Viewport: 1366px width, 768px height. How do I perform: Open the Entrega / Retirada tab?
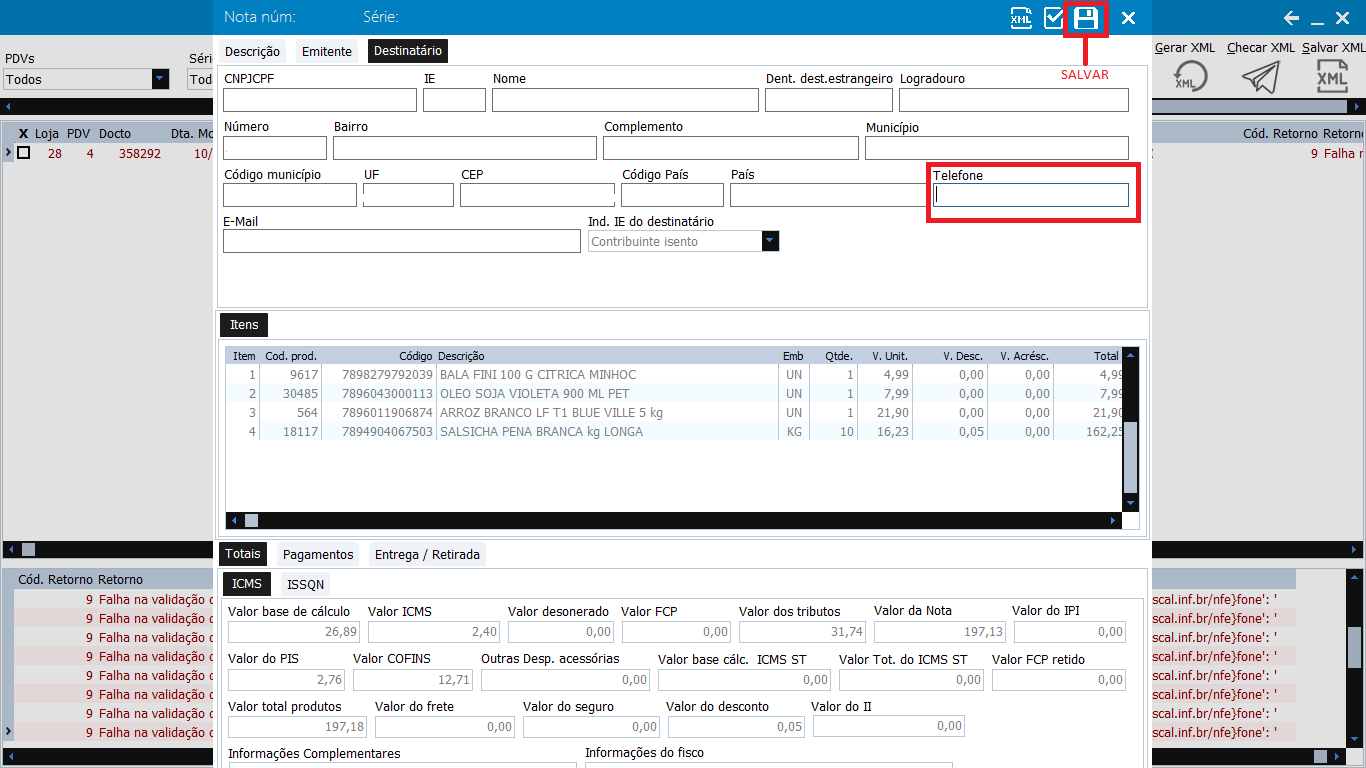tap(427, 554)
